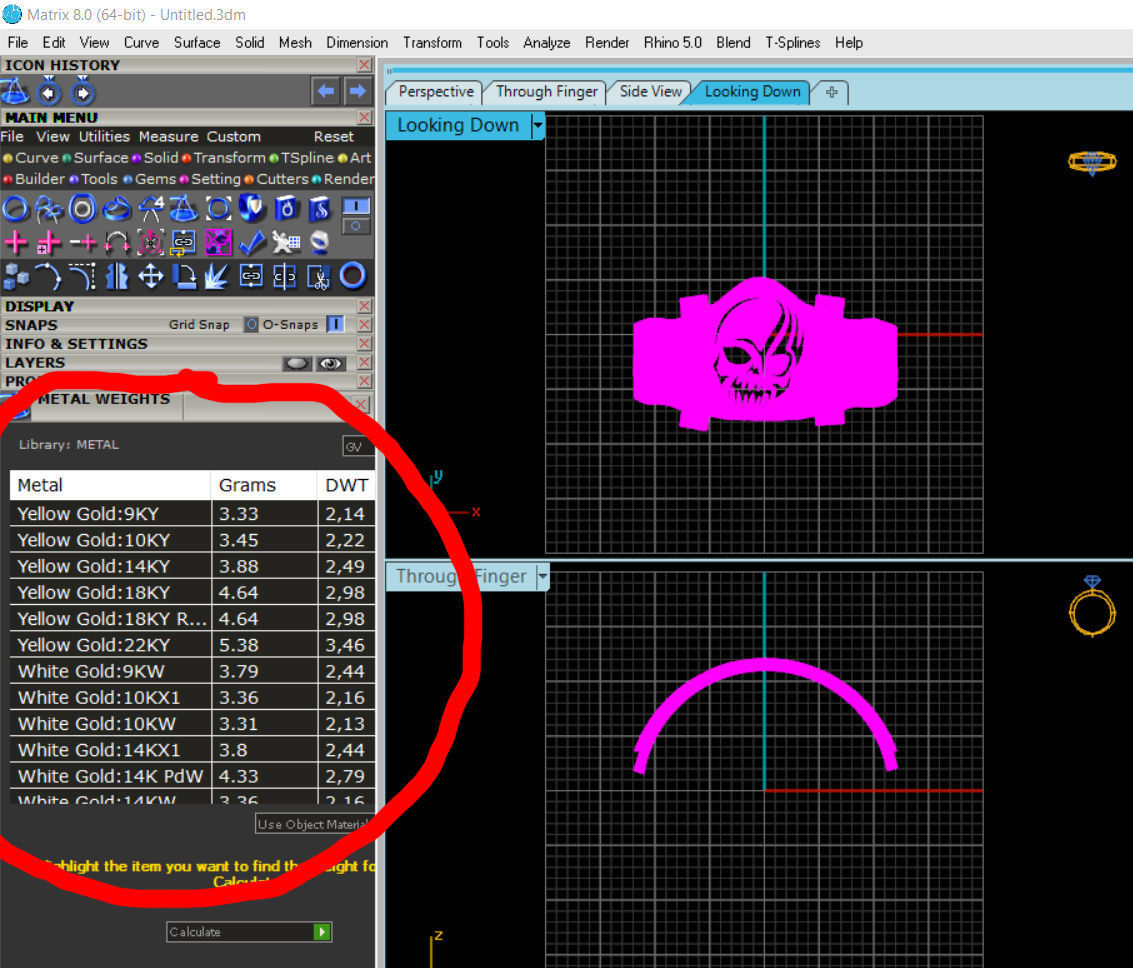Click Reset in Main Menu
The image size is (1133, 968).
pyautogui.click(x=333, y=137)
